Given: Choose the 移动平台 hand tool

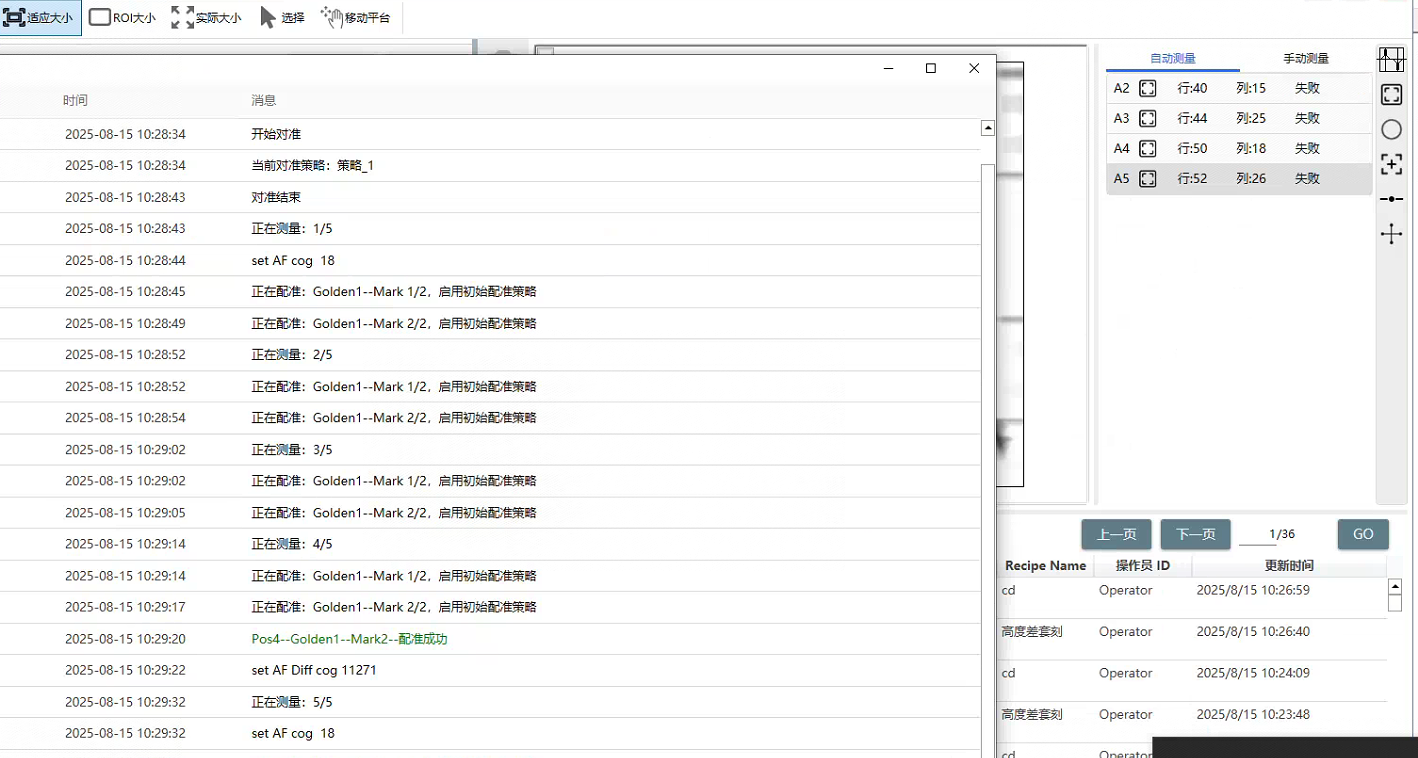Looking at the screenshot, I should [355, 18].
